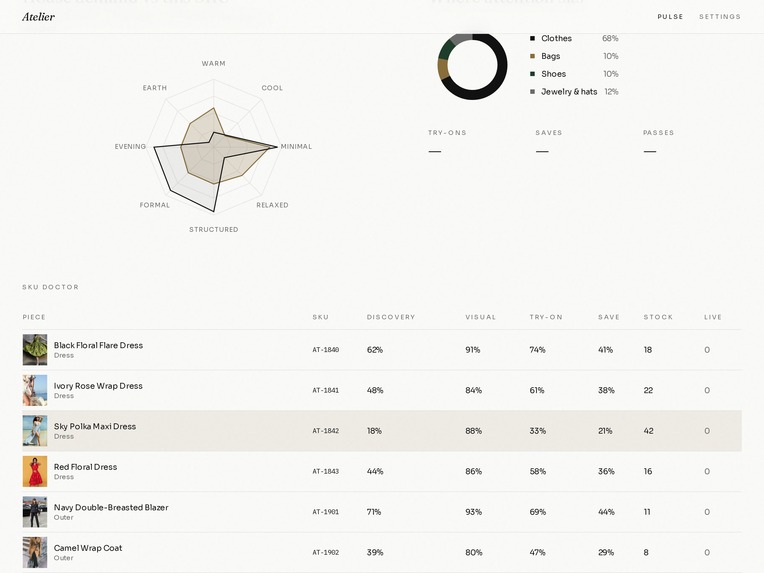The image size is (764, 573).
Task: Select the Red Floral Dress thumbnail
Action: (35, 471)
